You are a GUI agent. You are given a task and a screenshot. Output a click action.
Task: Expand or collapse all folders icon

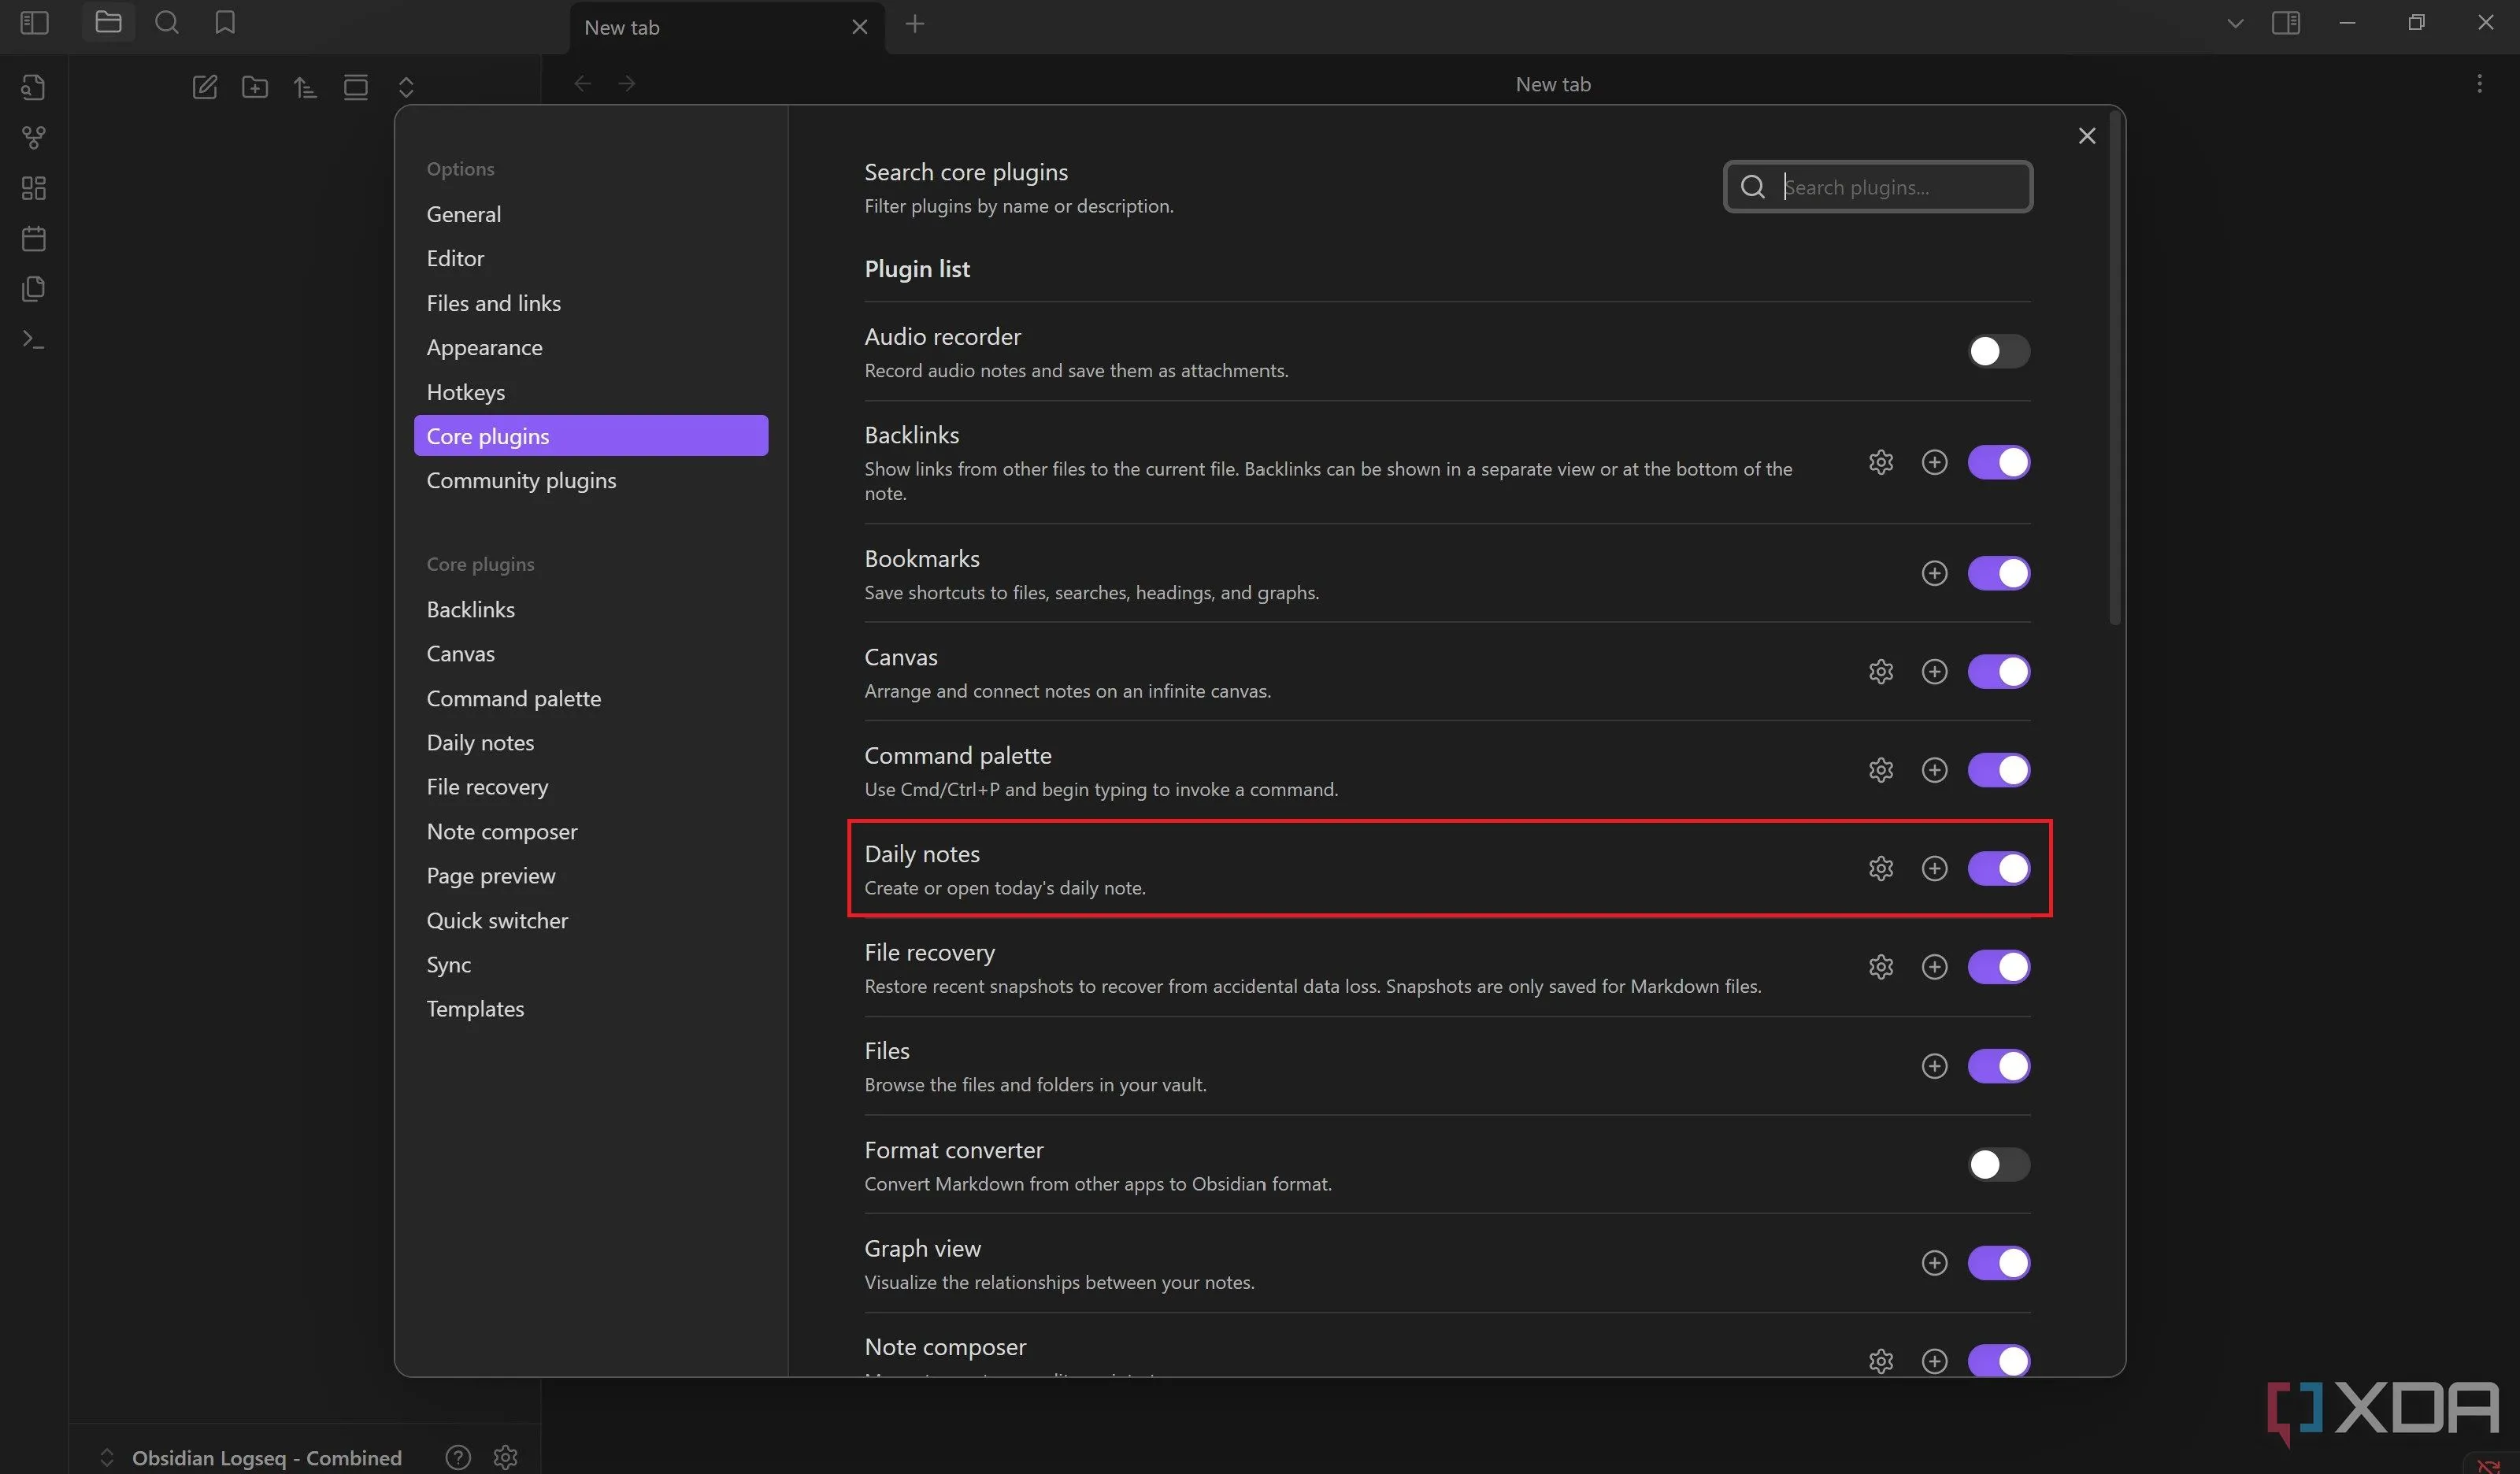pyautogui.click(x=406, y=87)
